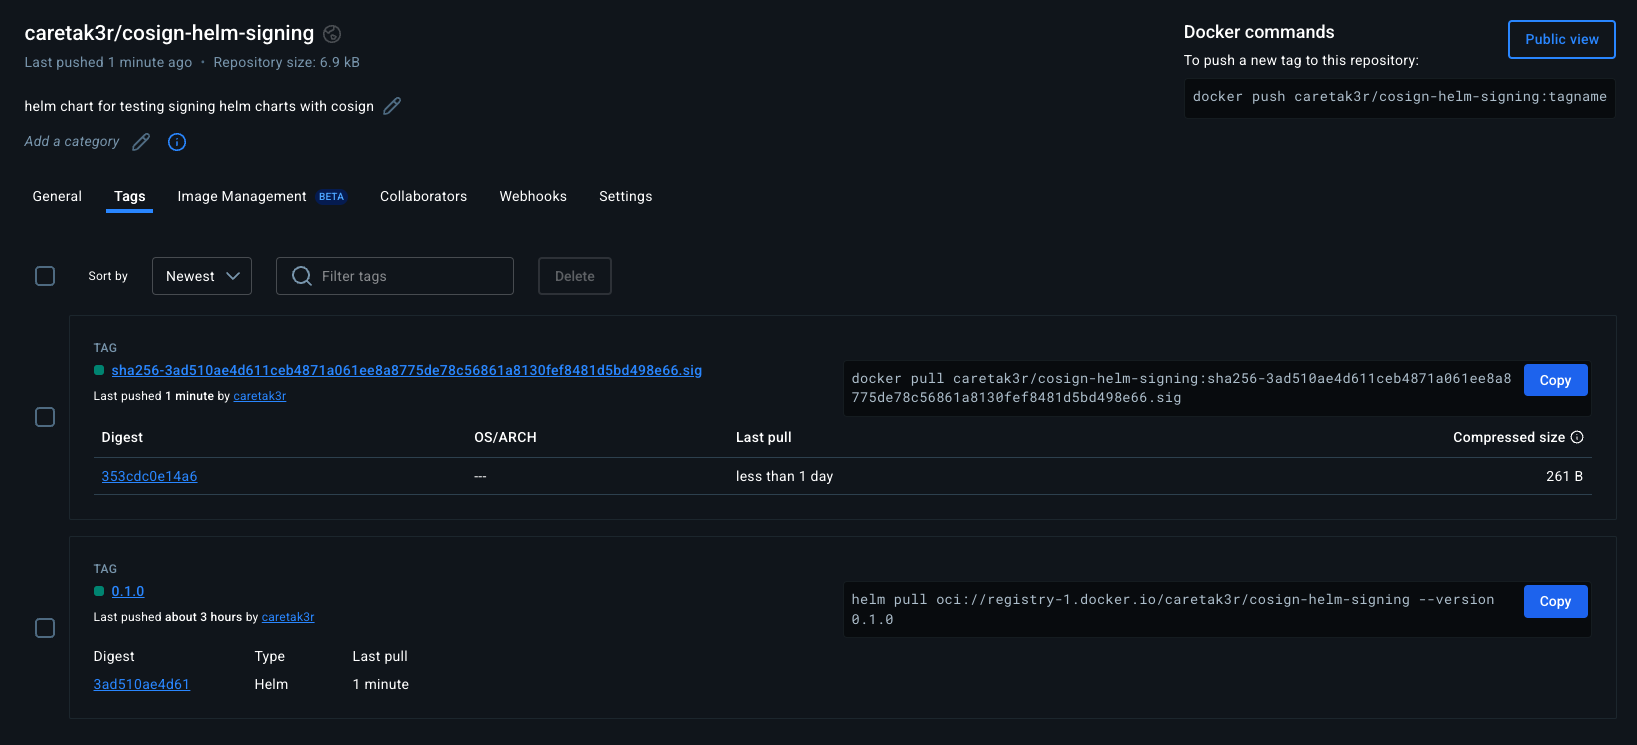
Task: Toggle the select all tags checkbox
Action: point(45,276)
